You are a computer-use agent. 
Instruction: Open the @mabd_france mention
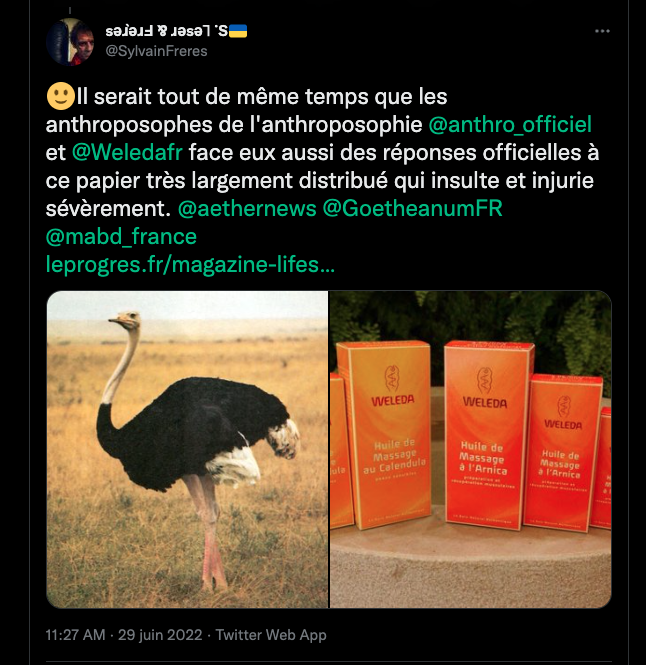(x=121, y=237)
